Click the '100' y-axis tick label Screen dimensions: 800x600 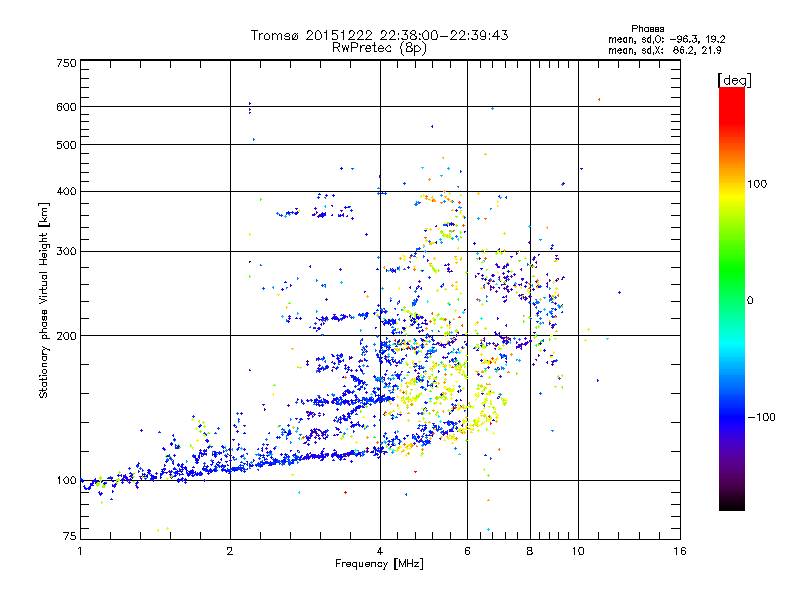coord(66,481)
